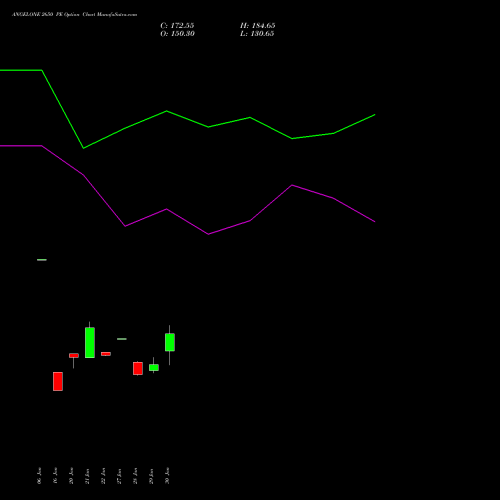Select the '27 Jan' date label
500x500 pixels.
[x=119, y=476]
